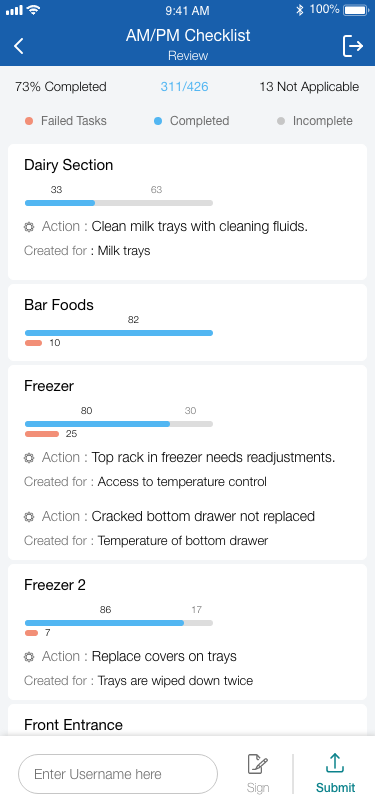Viewport: 375px width, 812px height.
Task: Tap the Submit upload icon
Action: (x=335, y=763)
